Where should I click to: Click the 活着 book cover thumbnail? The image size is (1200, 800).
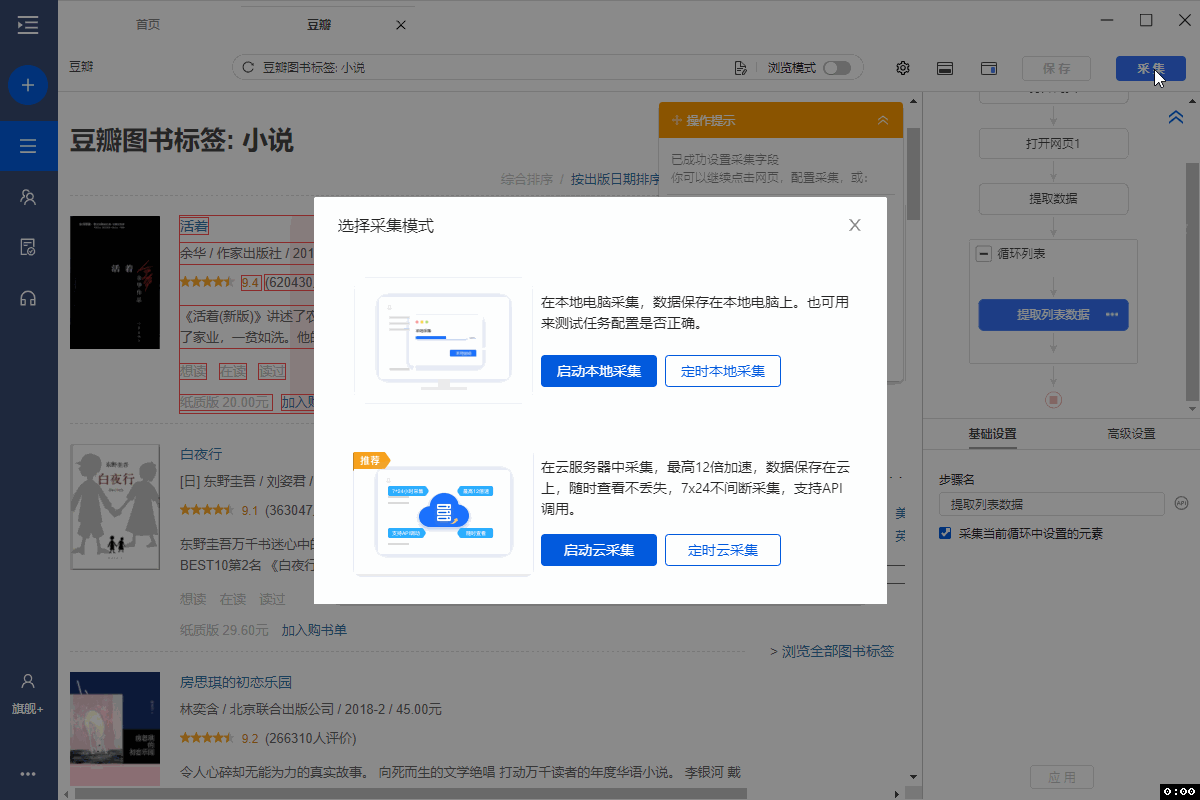pos(115,282)
